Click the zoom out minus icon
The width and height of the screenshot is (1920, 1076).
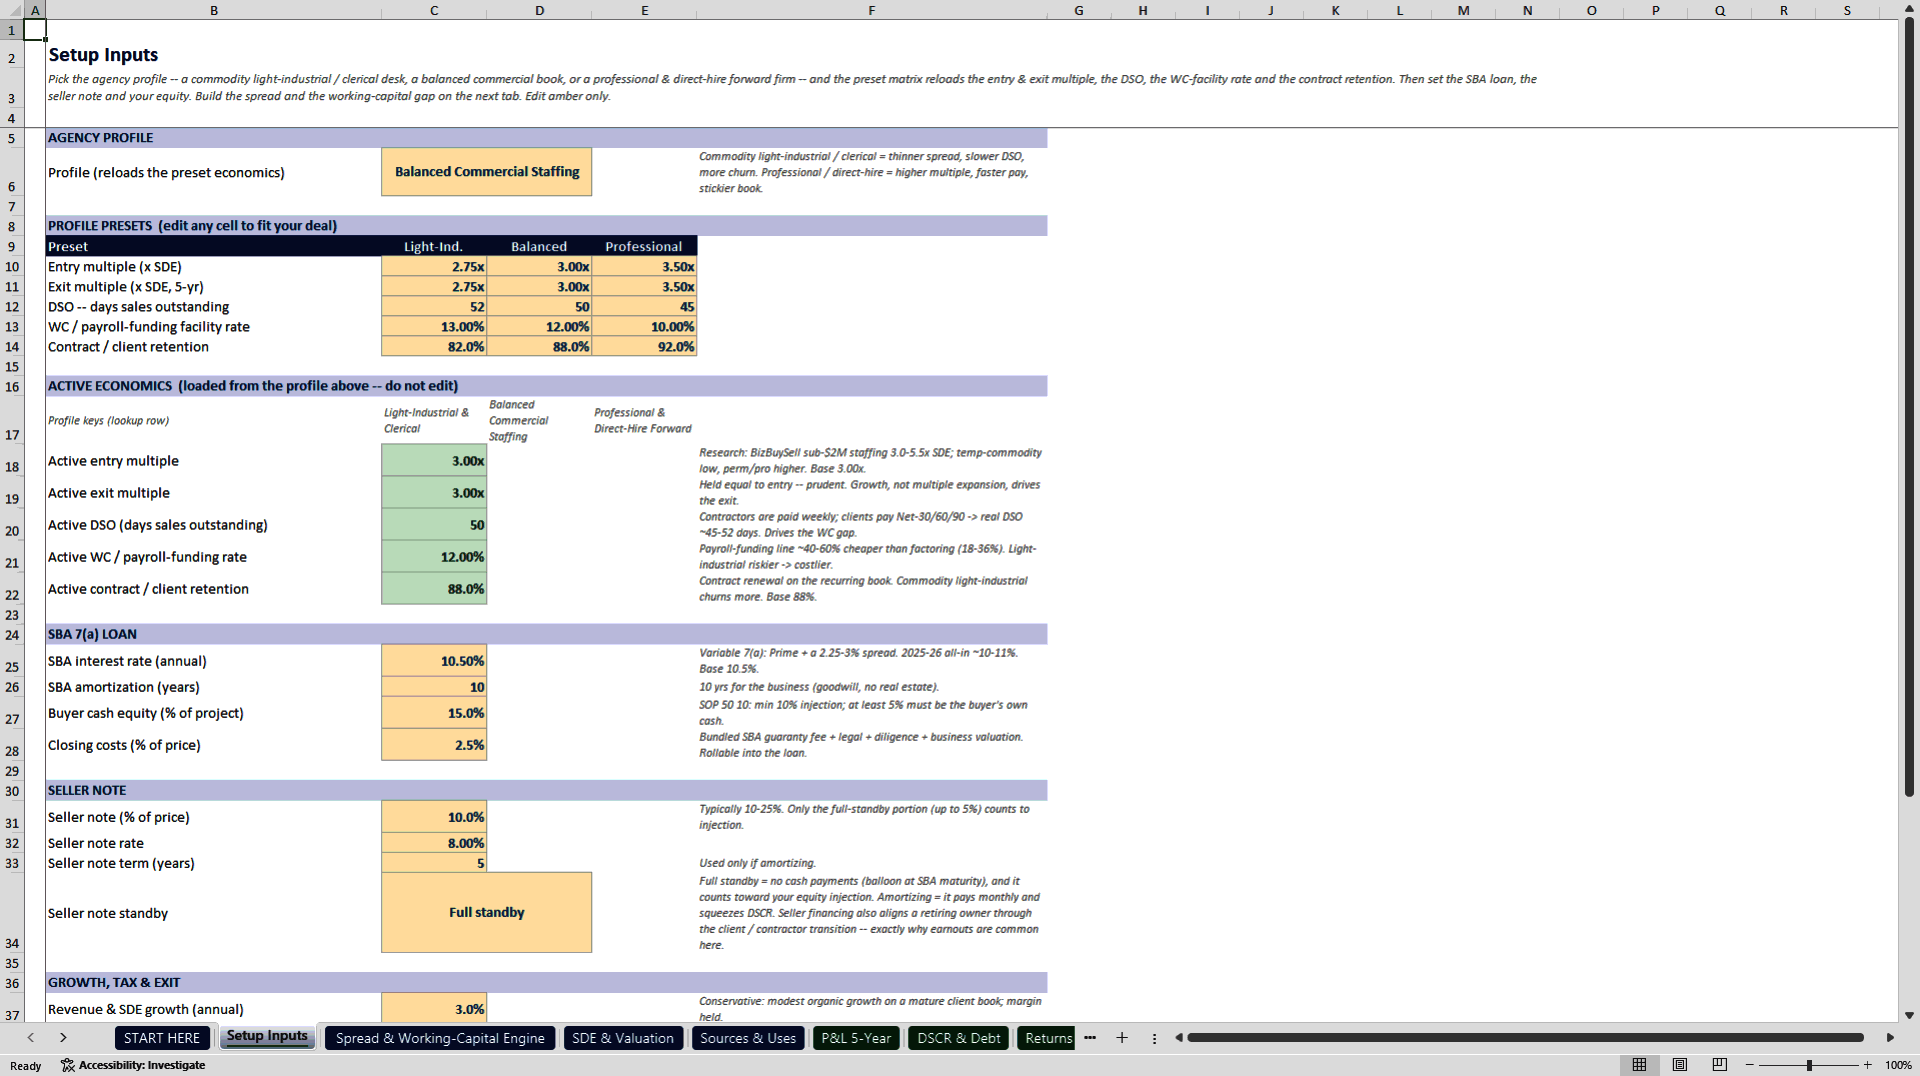1750,1065
